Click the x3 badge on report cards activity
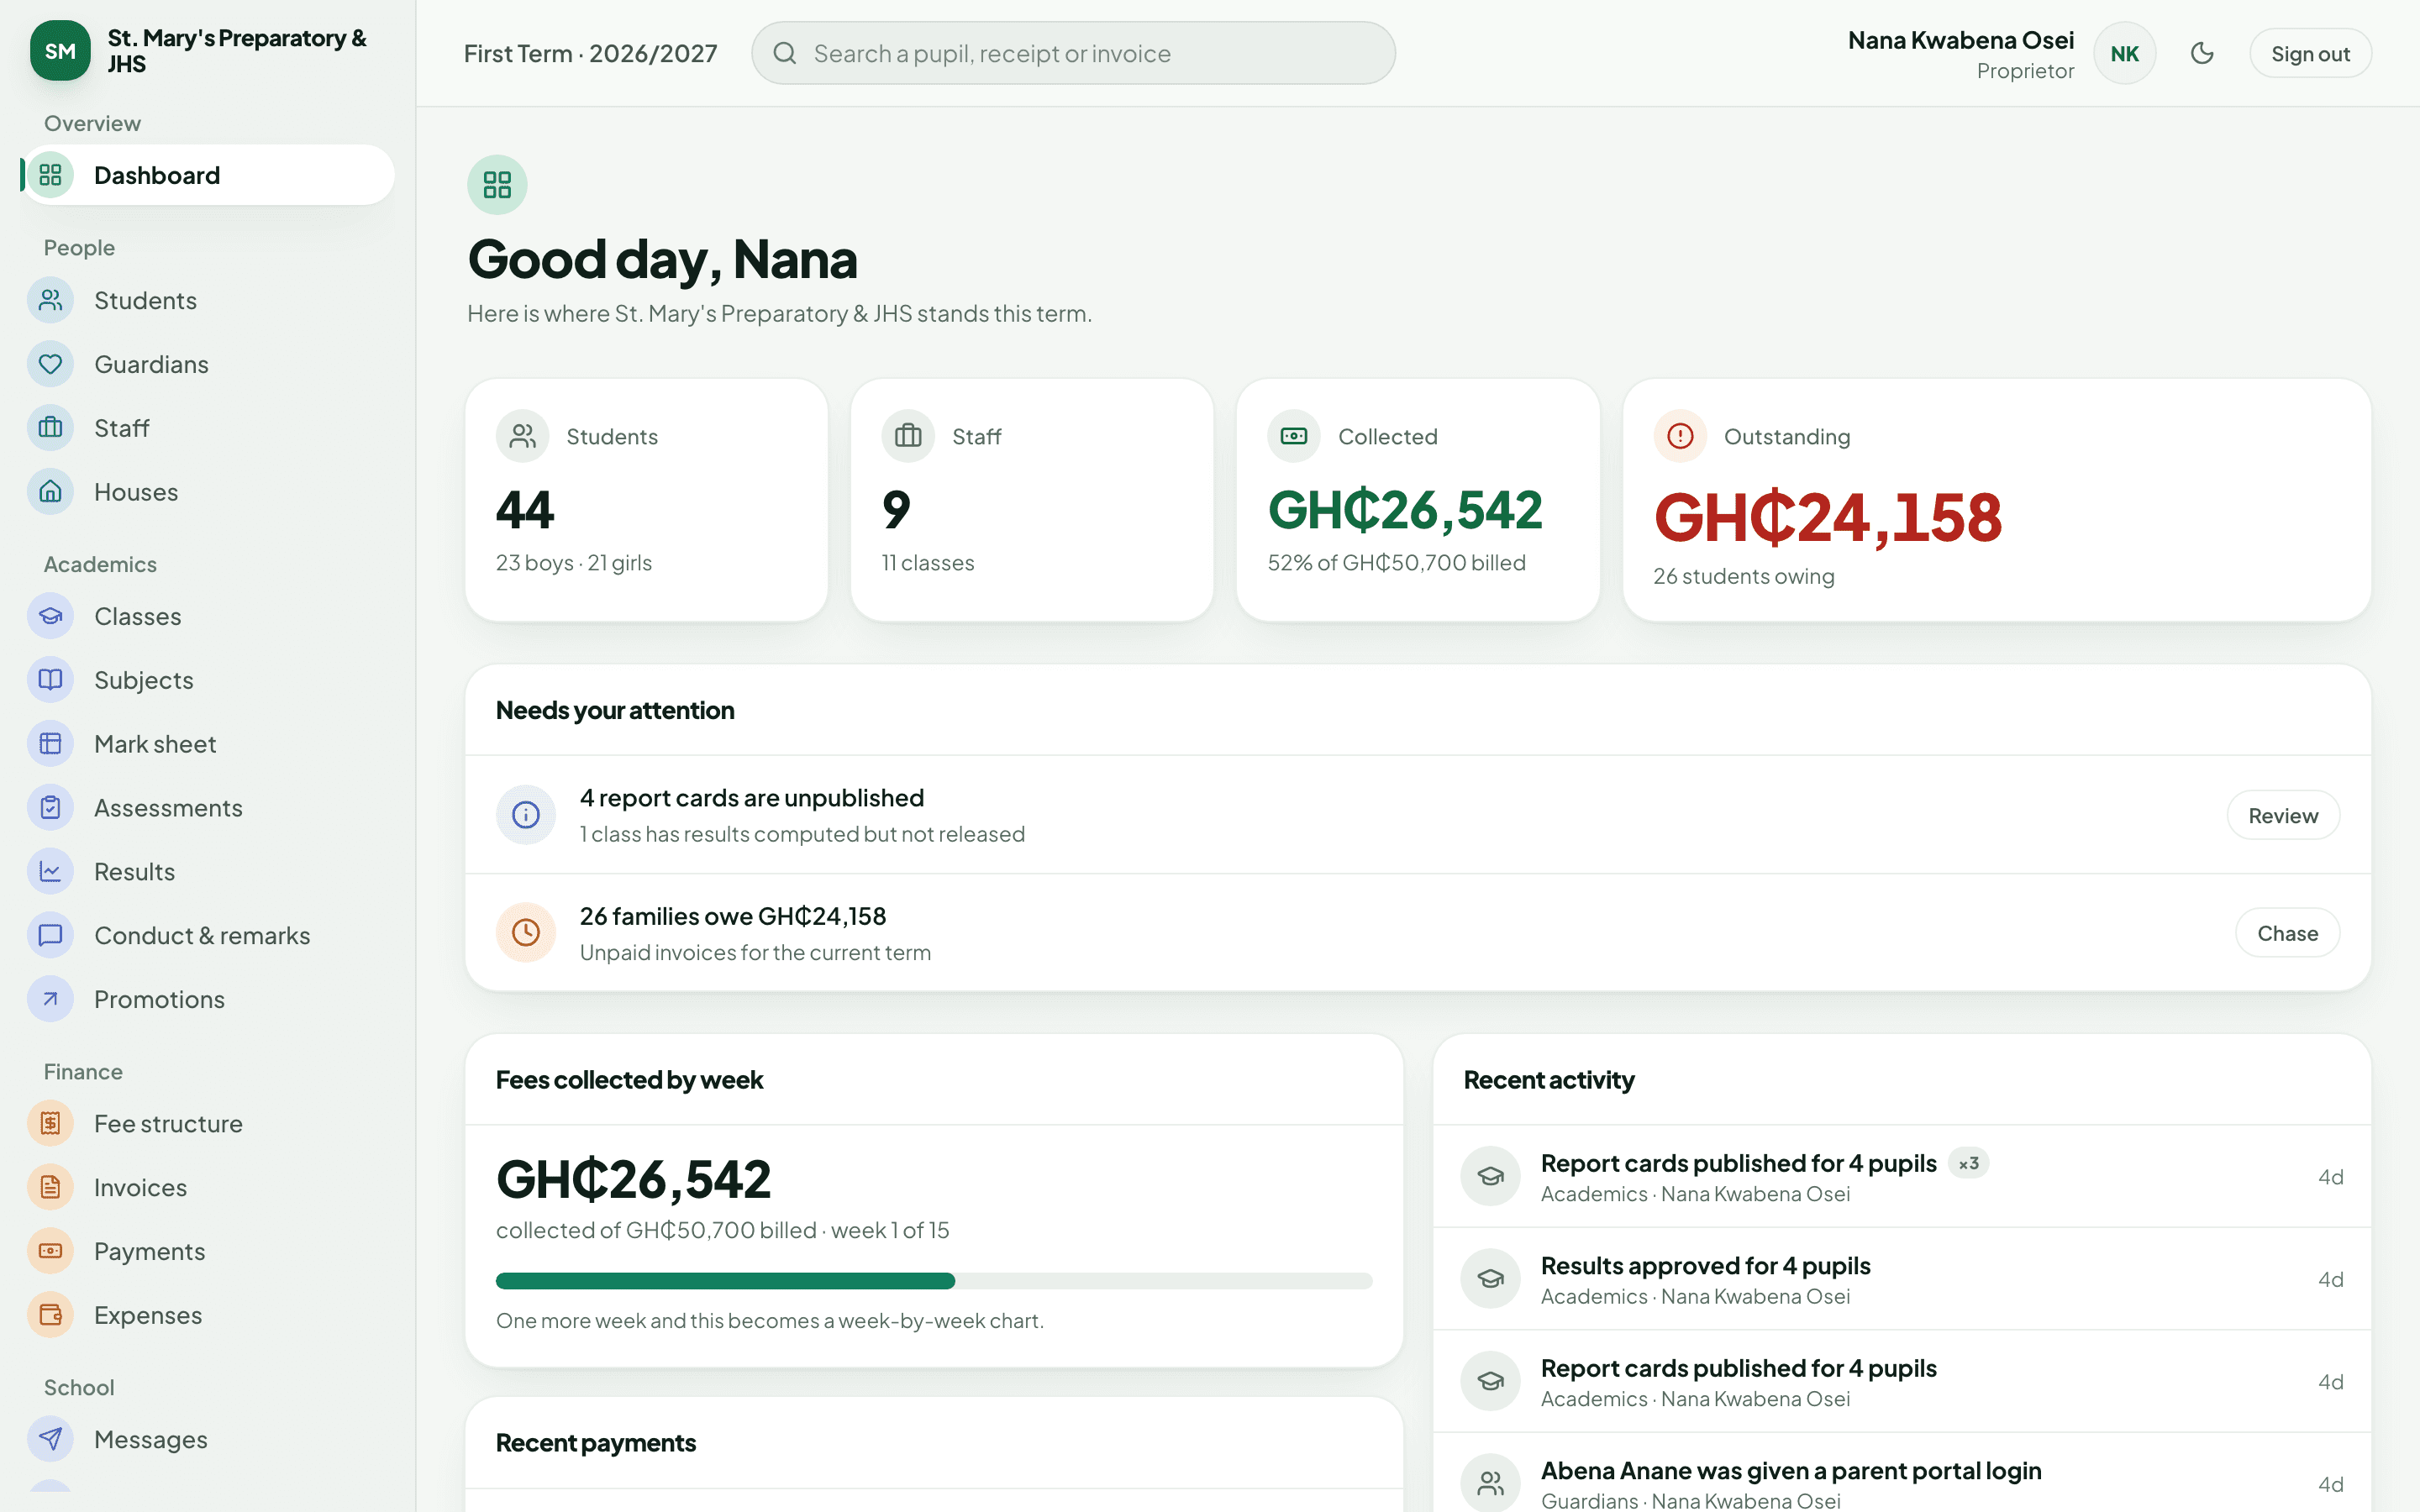 pyautogui.click(x=1968, y=1164)
